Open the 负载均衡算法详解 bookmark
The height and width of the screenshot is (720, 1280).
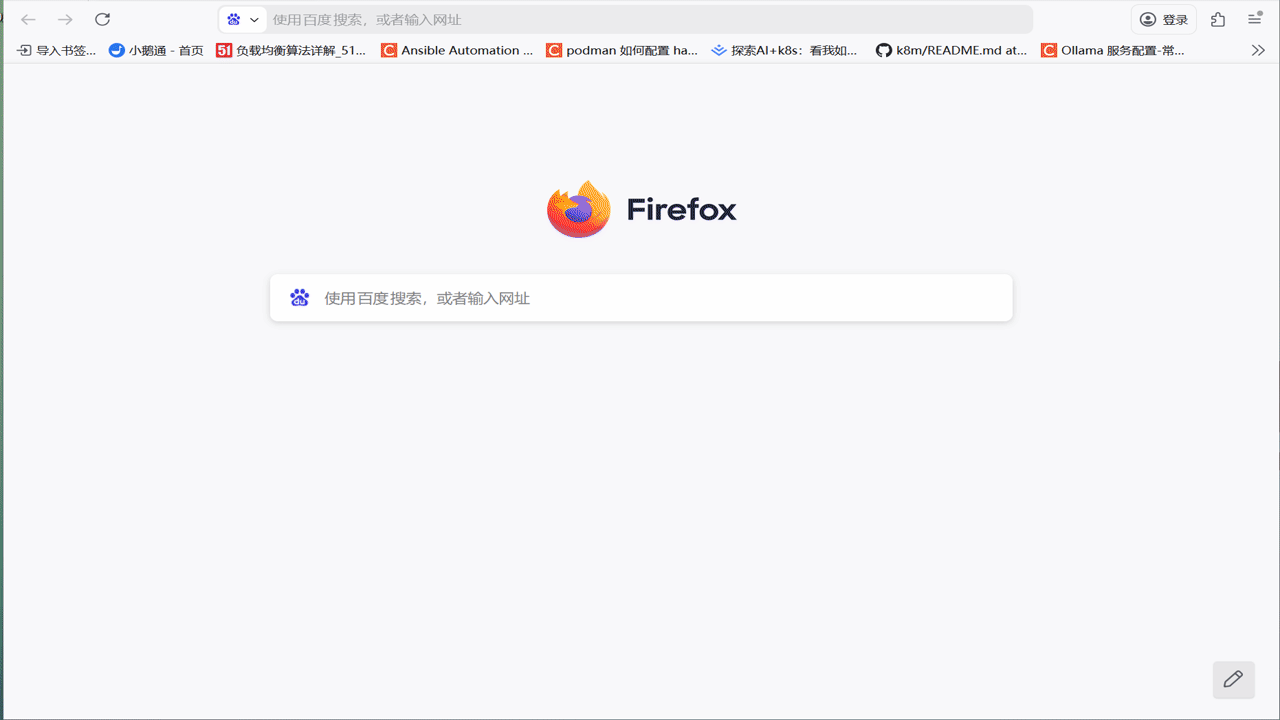click(291, 50)
